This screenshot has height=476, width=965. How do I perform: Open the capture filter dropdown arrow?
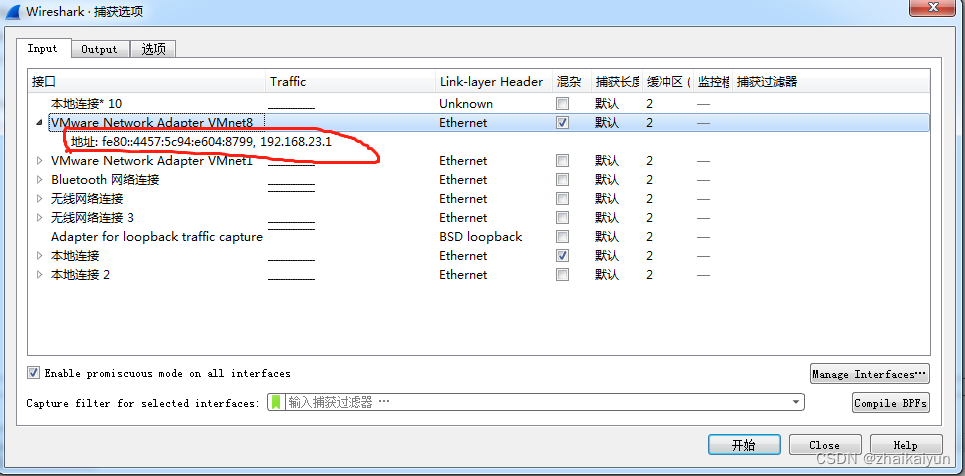tap(797, 402)
